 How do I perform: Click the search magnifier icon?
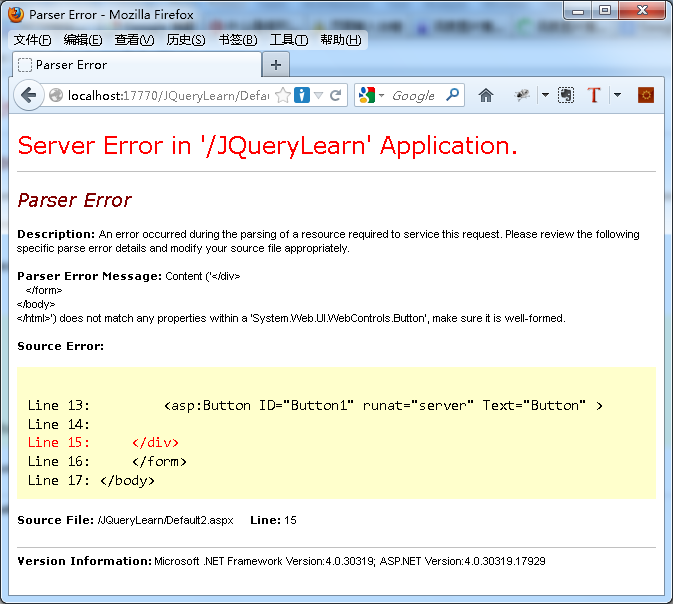(x=452, y=96)
